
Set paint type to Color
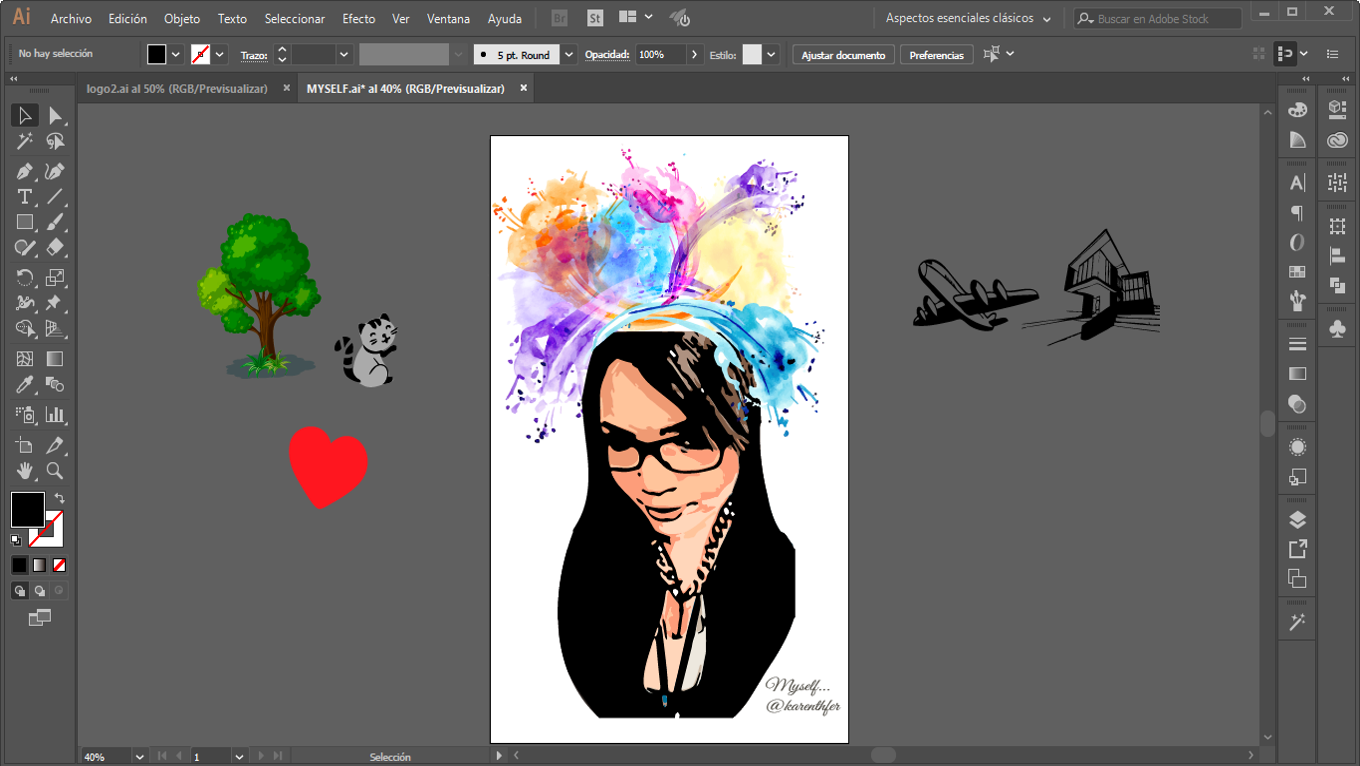(x=19, y=565)
